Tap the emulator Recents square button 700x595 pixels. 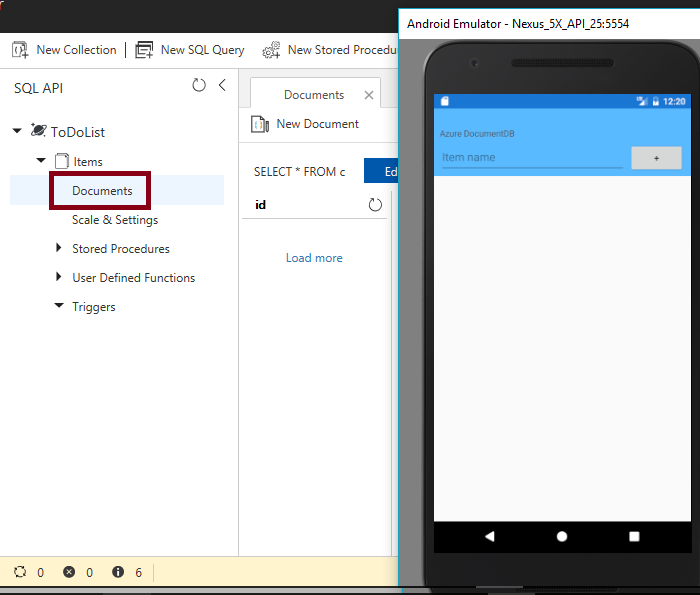point(634,536)
